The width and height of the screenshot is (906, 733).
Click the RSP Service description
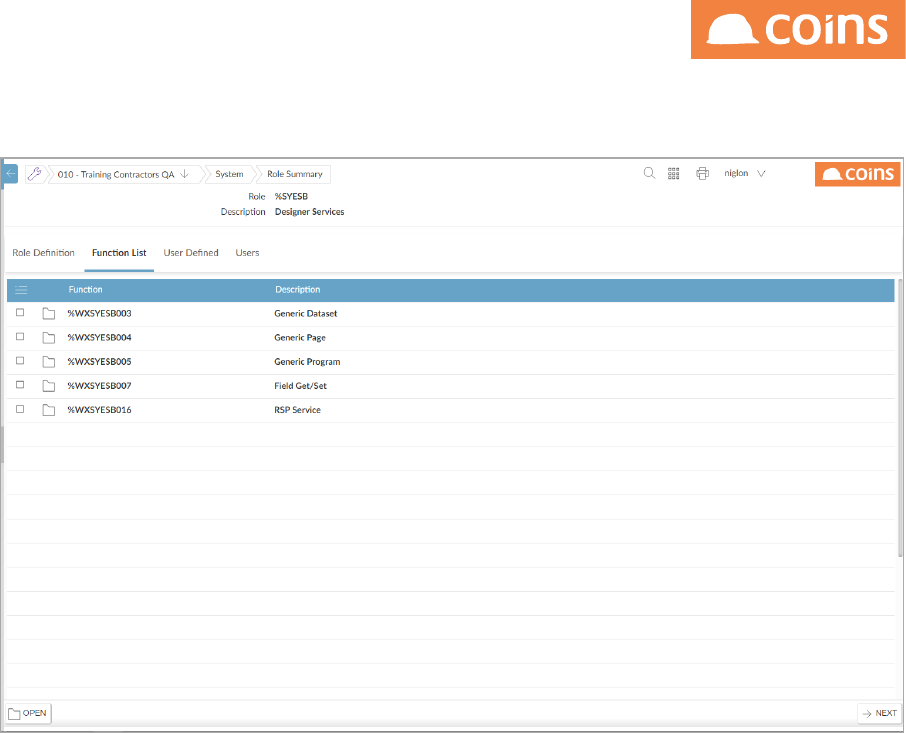298,410
